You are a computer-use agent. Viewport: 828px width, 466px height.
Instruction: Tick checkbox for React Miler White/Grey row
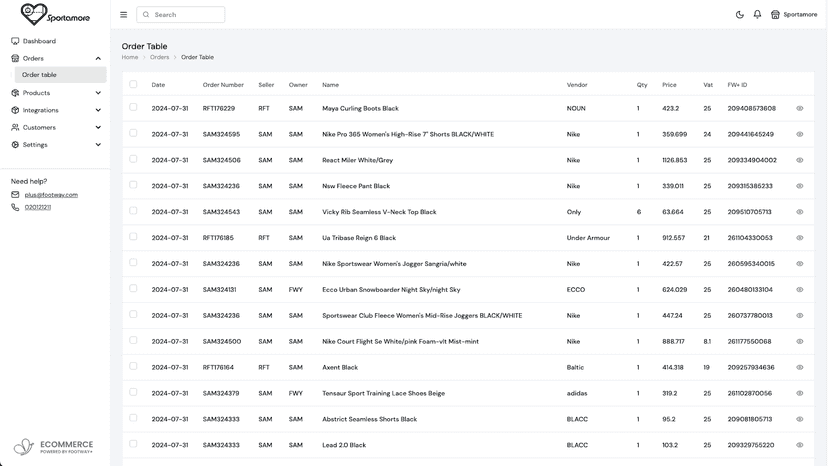tap(133, 159)
